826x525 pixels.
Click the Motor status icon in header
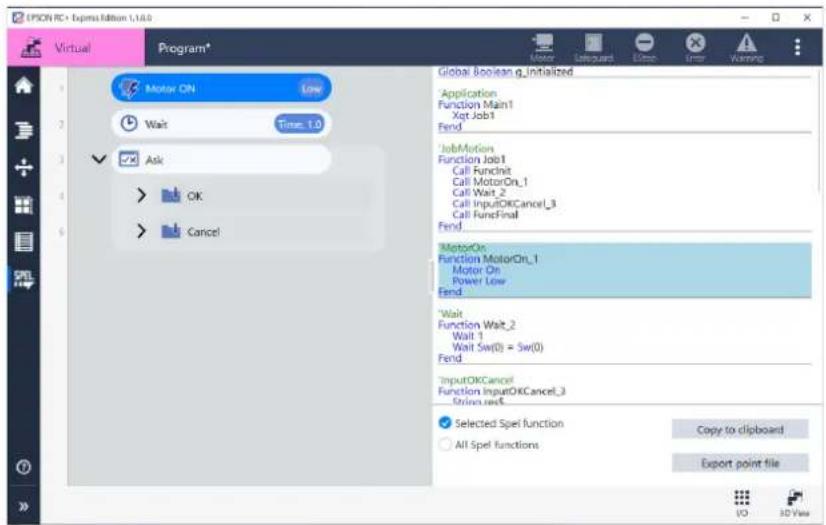(542, 47)
